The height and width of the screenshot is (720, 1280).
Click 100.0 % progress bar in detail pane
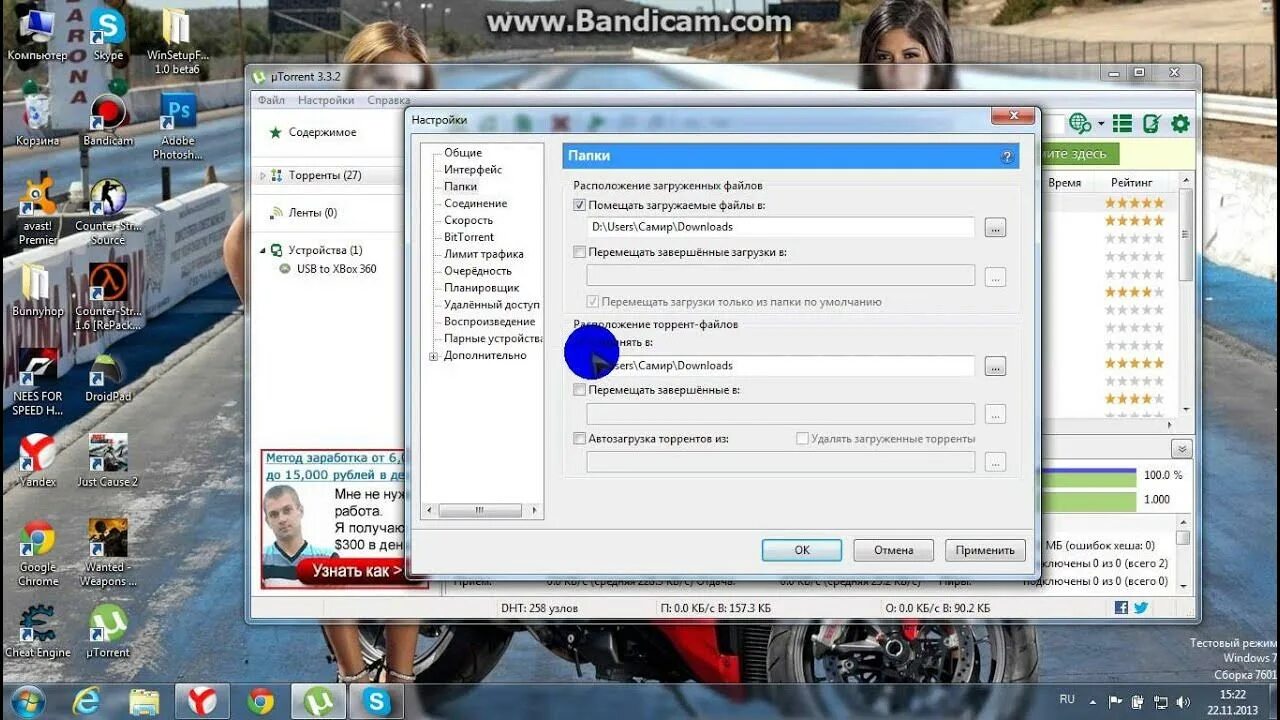pyautogui.click(x=1088, y=476)
